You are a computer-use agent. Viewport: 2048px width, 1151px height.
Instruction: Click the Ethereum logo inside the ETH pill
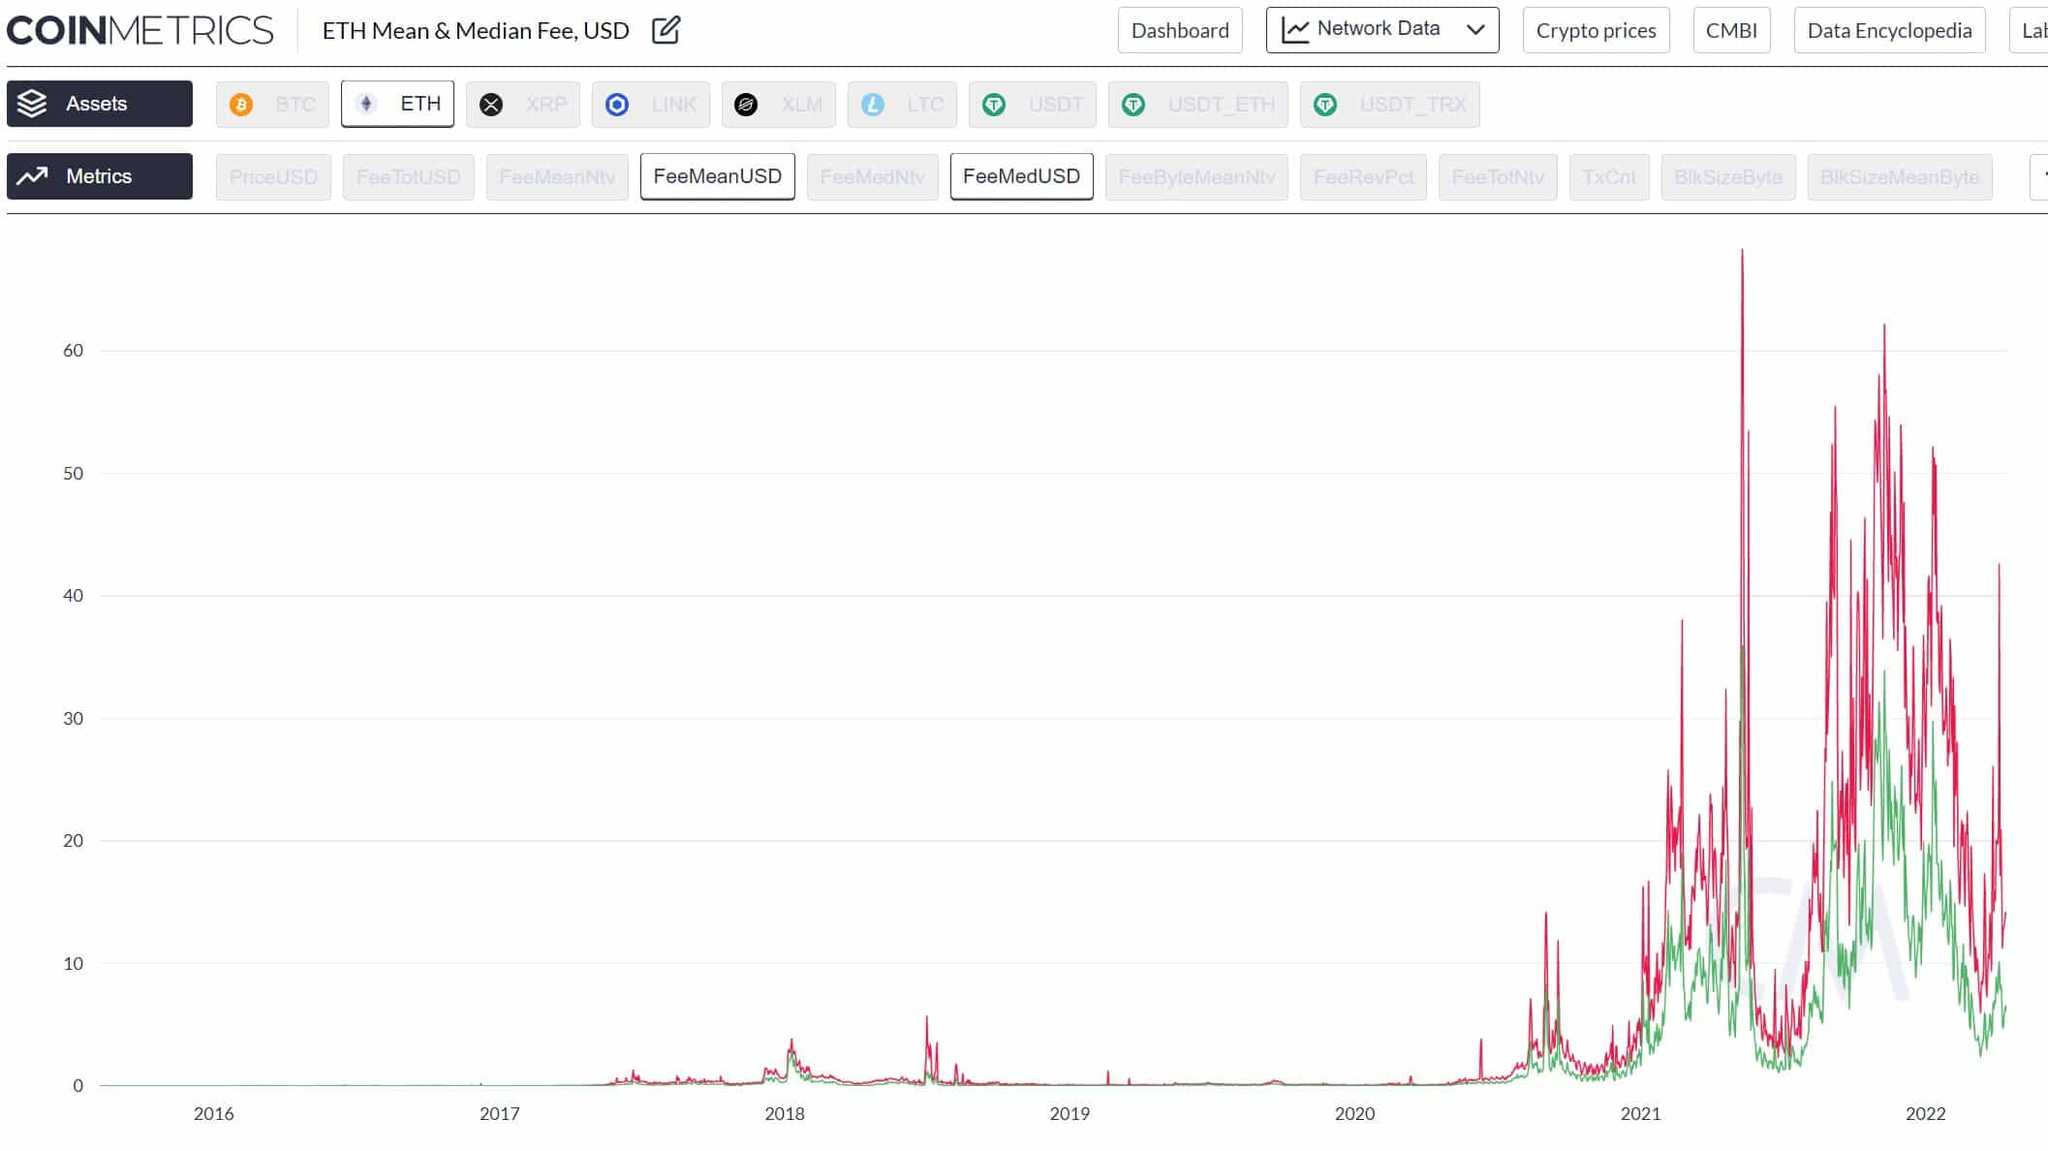point(367,104)
